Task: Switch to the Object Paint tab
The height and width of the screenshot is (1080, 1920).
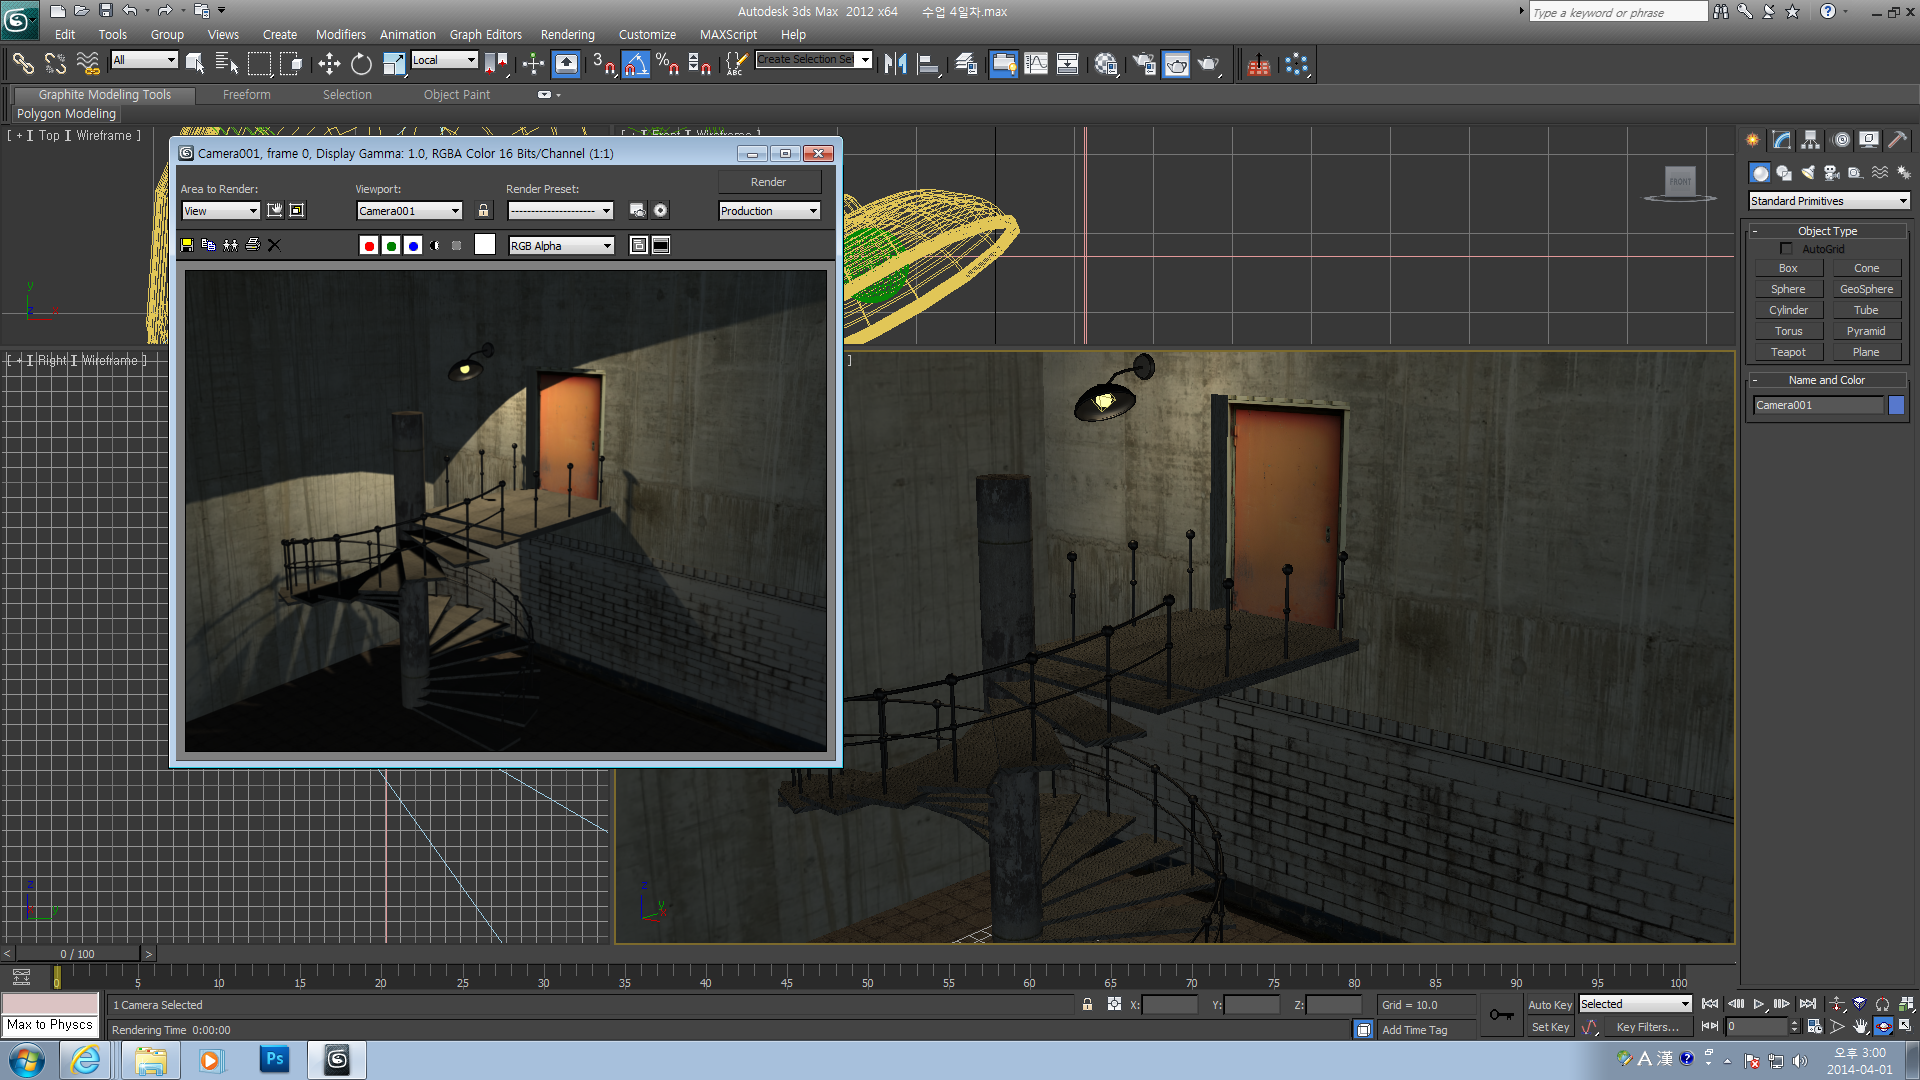Action: pos(457,95)
